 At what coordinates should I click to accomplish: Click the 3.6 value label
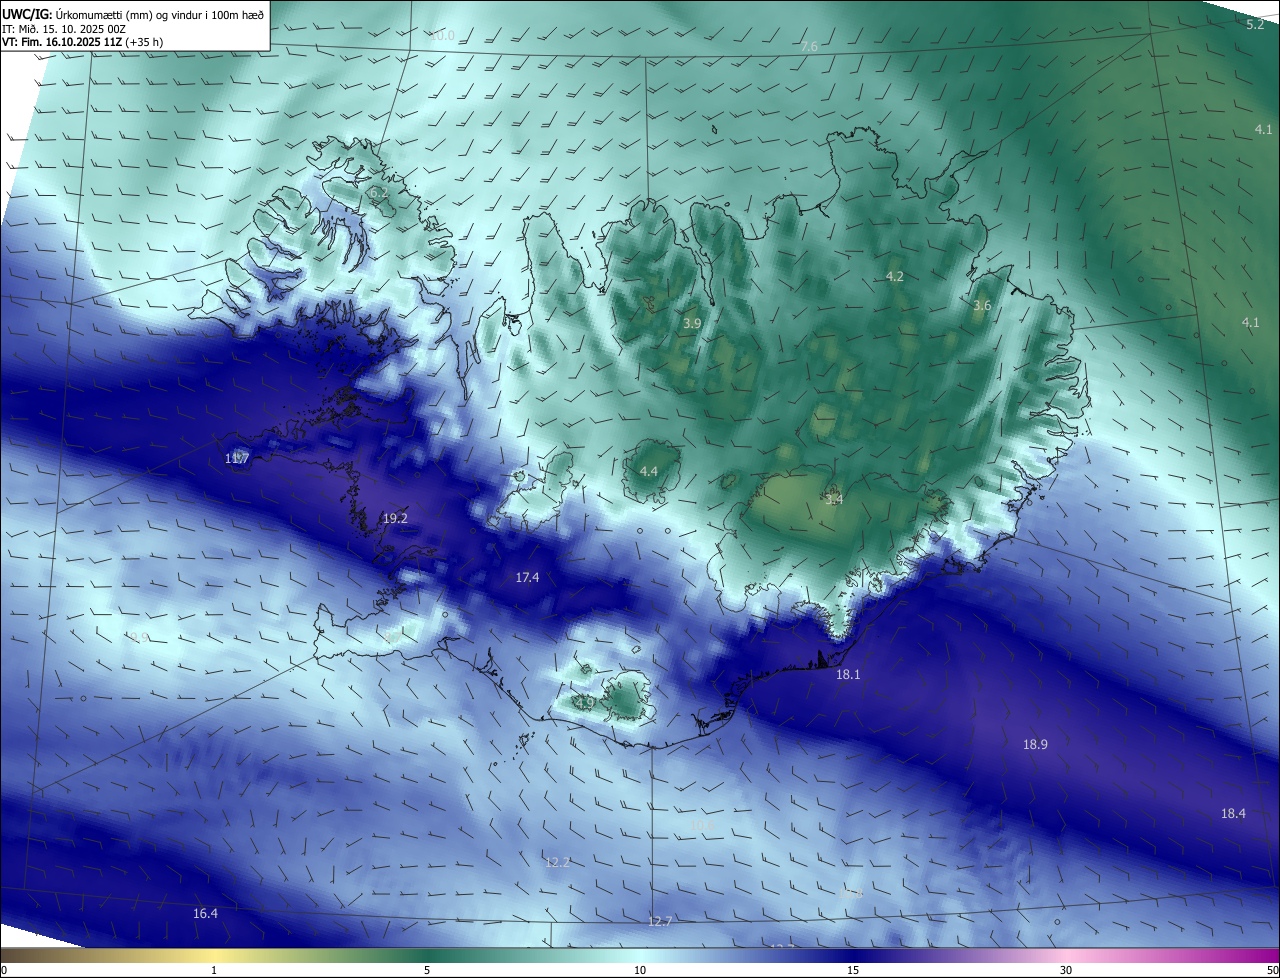click(982, 305)
